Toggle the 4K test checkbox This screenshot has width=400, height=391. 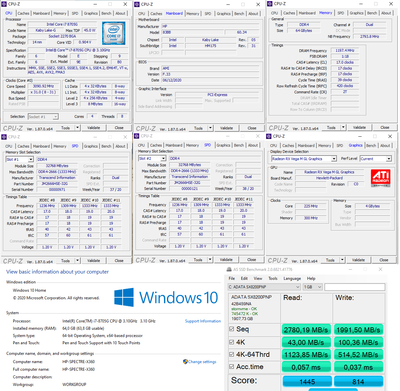pos(232,342)
